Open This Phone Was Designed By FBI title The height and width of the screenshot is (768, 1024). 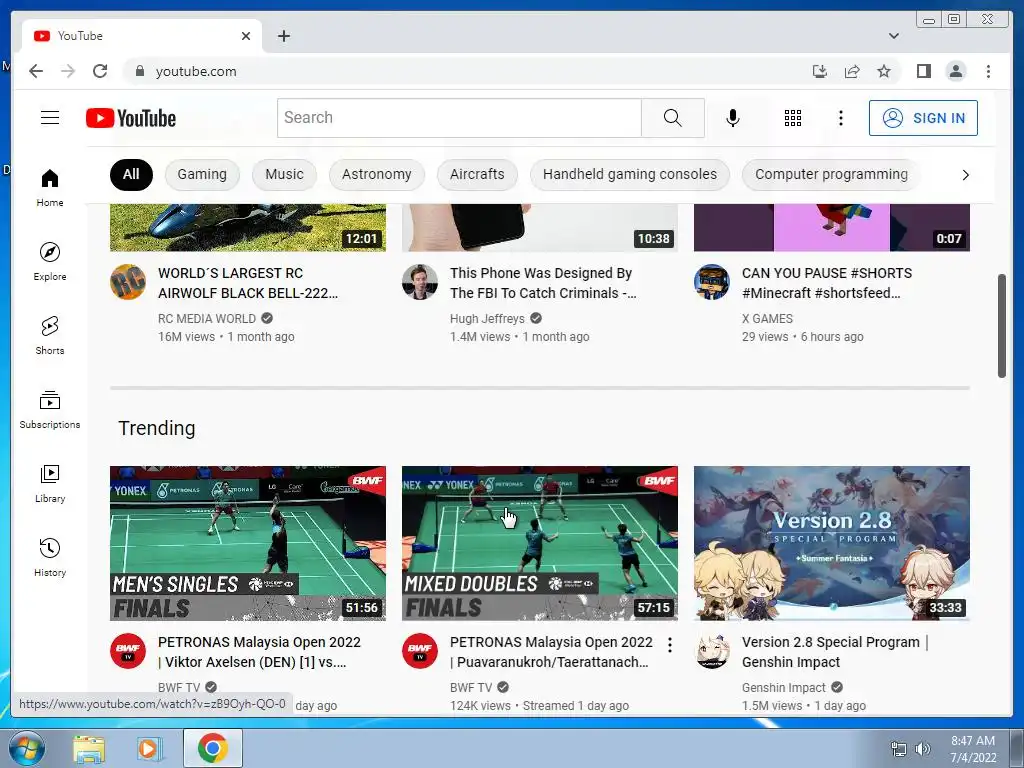coord(543,283)
